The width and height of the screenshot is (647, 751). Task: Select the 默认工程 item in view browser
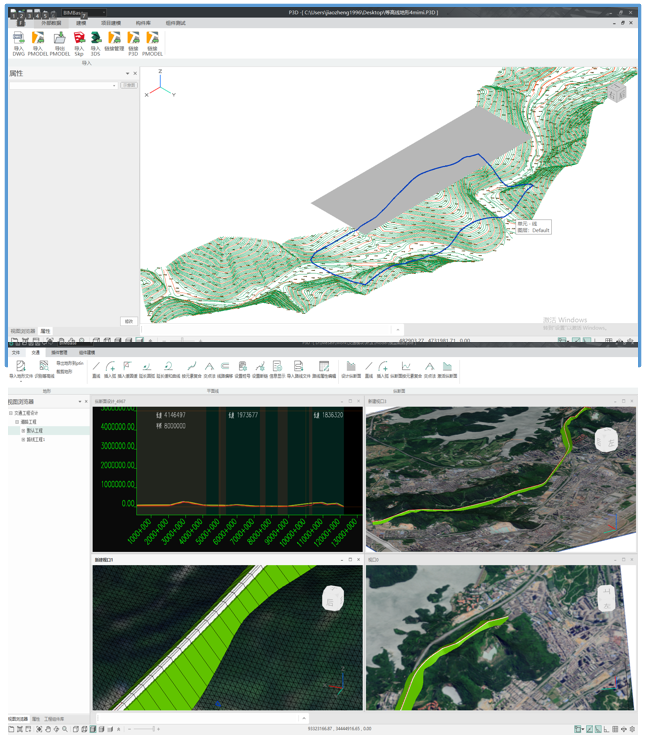point(35,431)
